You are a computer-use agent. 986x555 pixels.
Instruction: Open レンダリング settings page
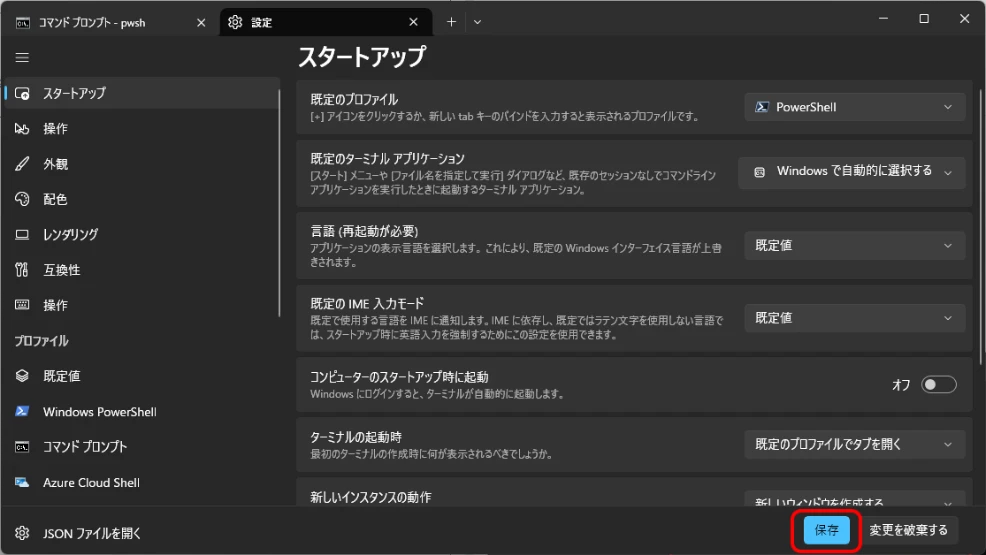70,234
